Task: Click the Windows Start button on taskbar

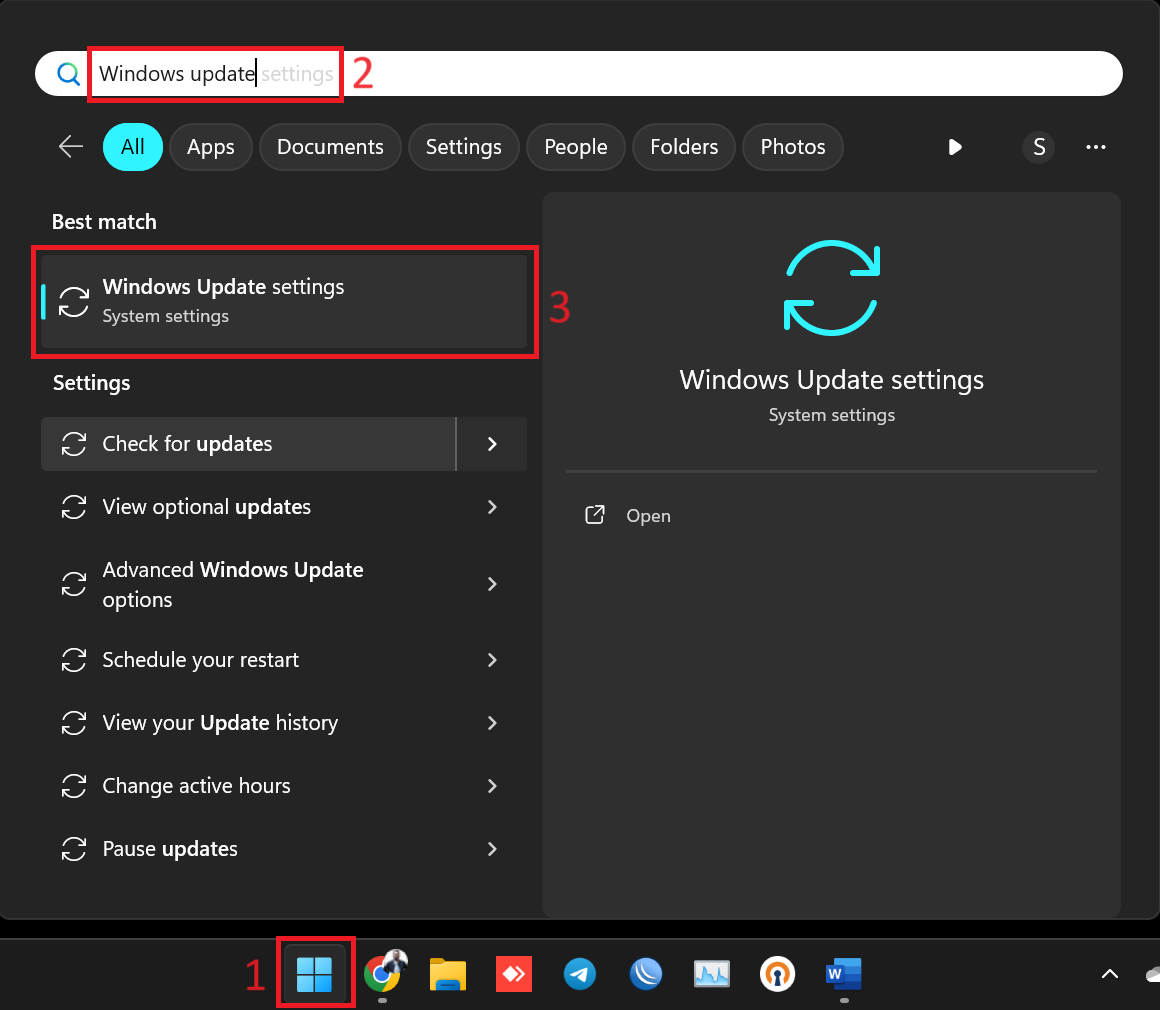Action: 314,973
